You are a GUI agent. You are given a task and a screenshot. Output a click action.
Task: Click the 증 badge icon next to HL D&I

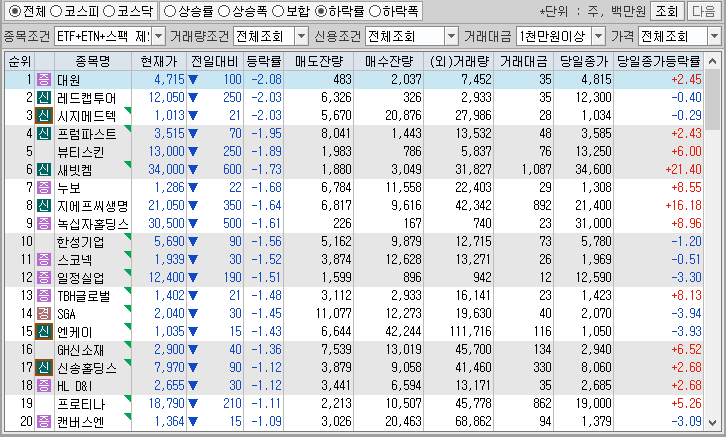pos(44,386)
